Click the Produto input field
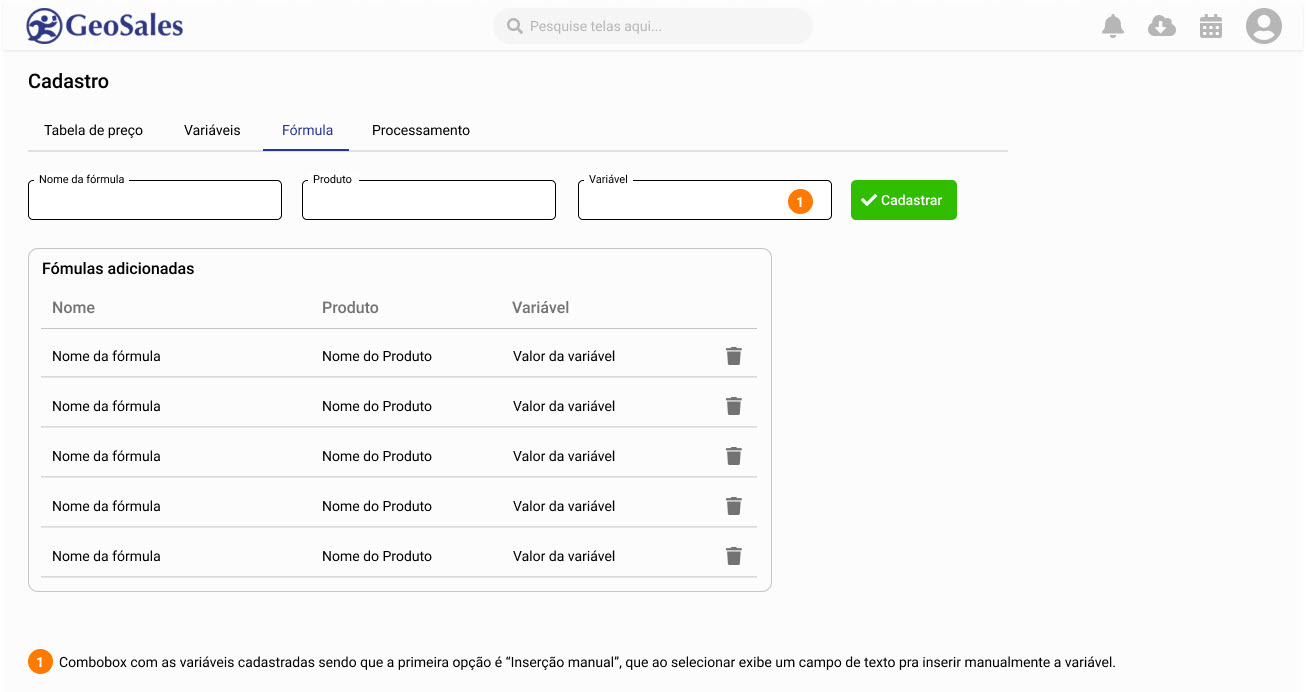1306x692 pixels. [428, 201]
